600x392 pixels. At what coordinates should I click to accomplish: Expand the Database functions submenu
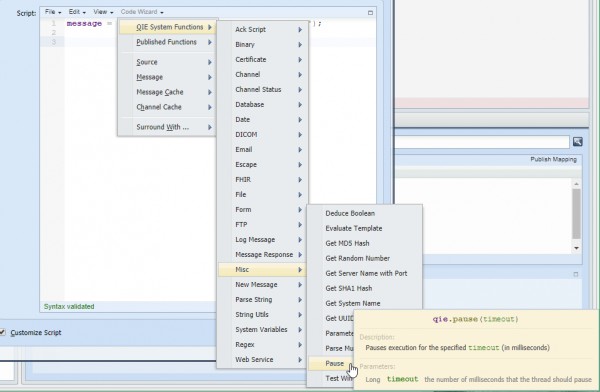pyautogui.click(x=262, y=105)
